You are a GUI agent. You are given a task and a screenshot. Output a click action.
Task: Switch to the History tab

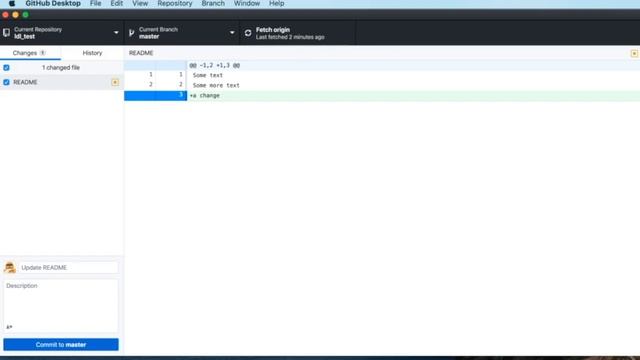pyautogui.click(x=92, y=53)
